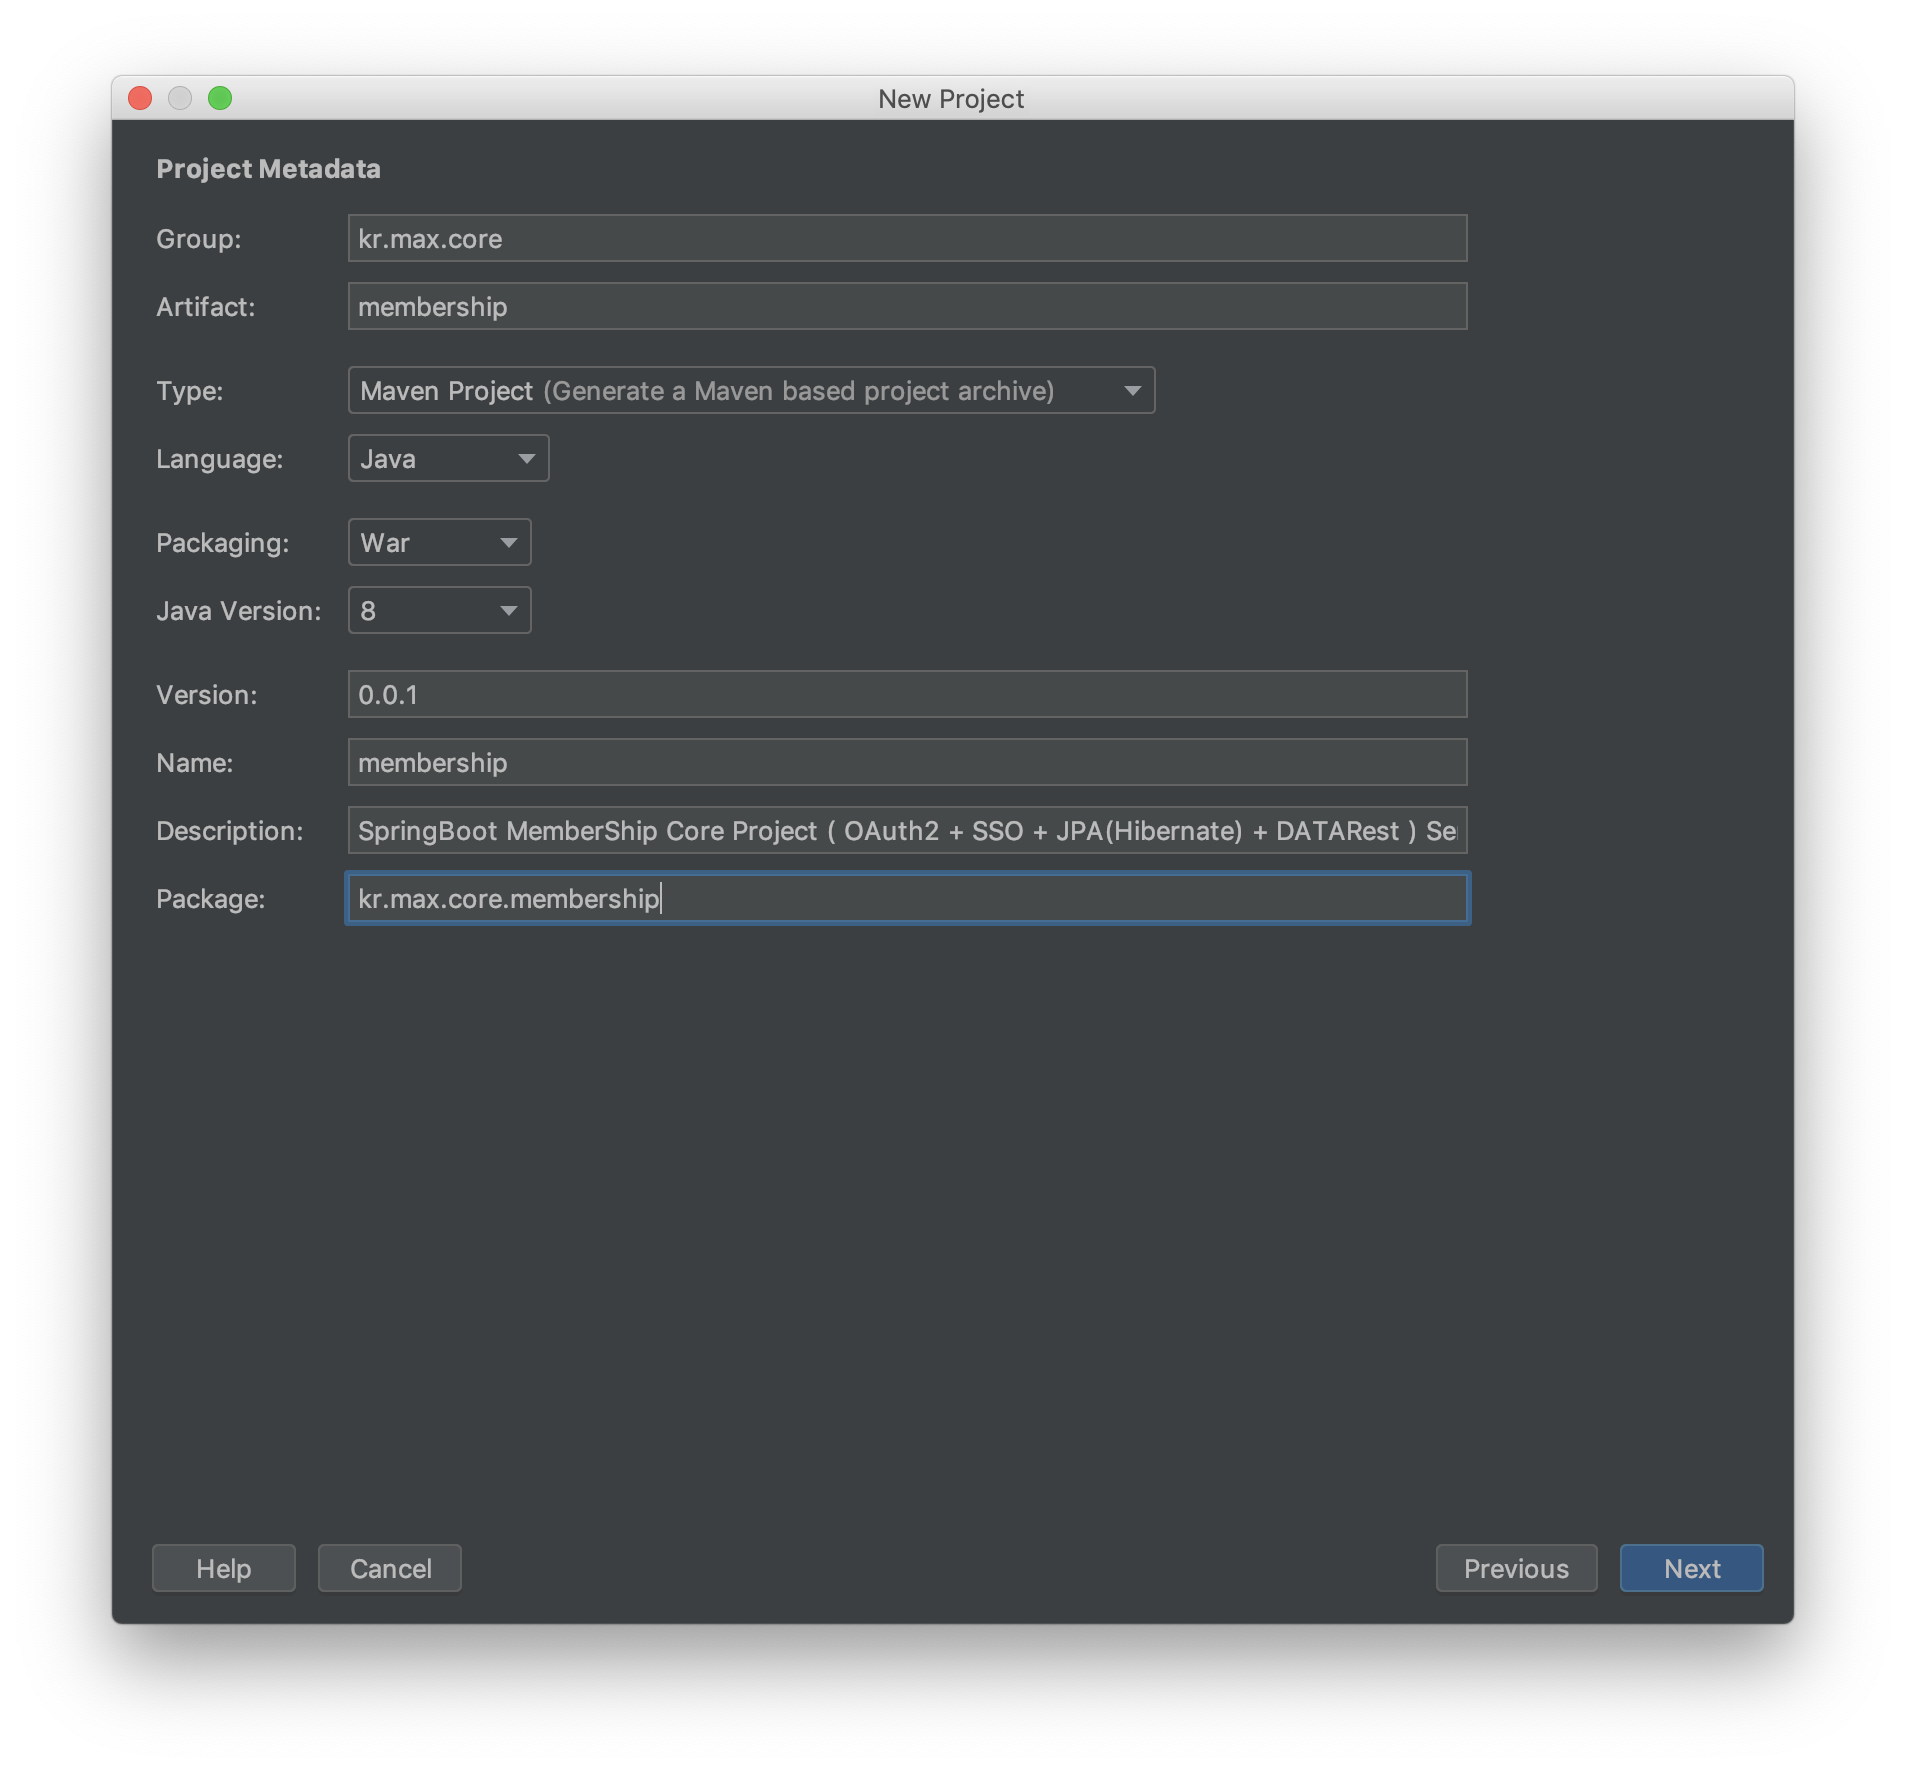Click the Package input field
Screen dimensions: 1906x1772
click(907, 898)
